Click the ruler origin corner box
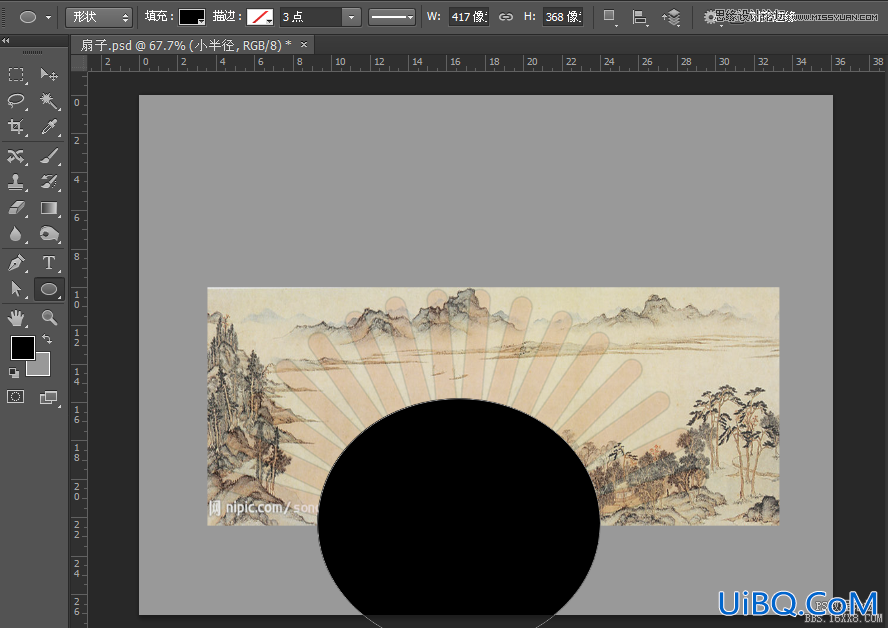Viewport: 888px width, 628px height. click(x=79, y=63)
